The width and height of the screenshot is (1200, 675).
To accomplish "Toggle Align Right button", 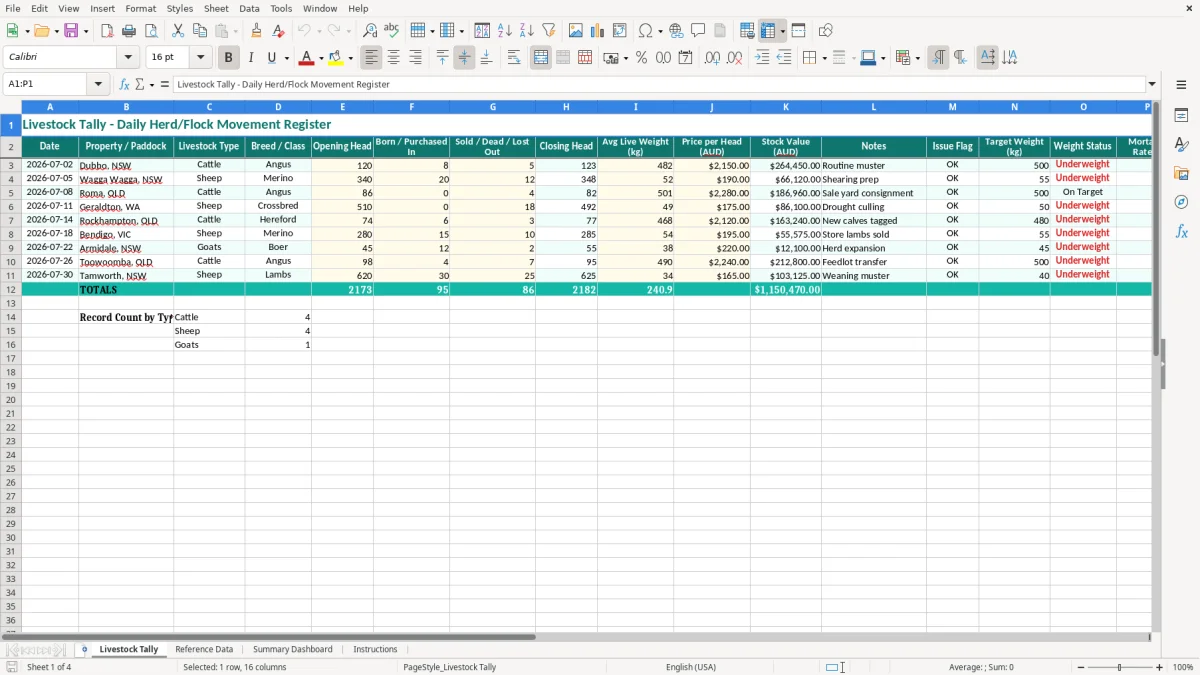I will pos(416,58).
